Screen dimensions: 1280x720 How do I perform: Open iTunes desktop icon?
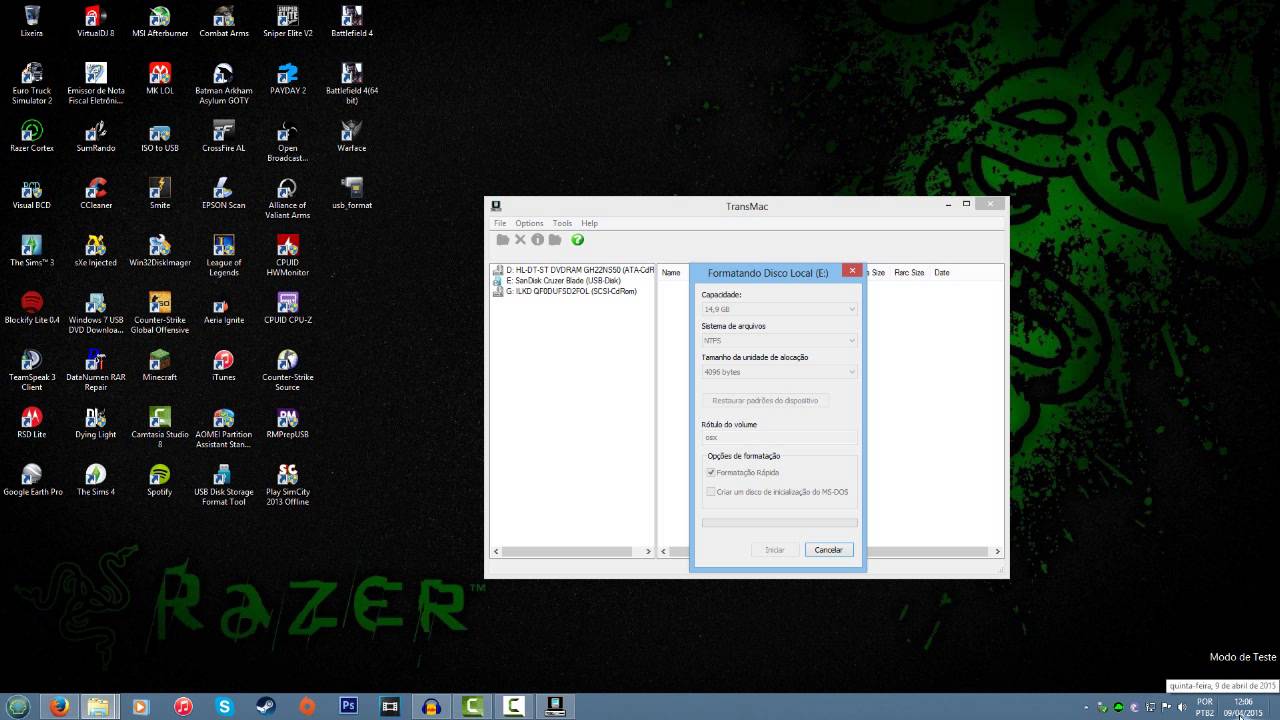[224, 365]
